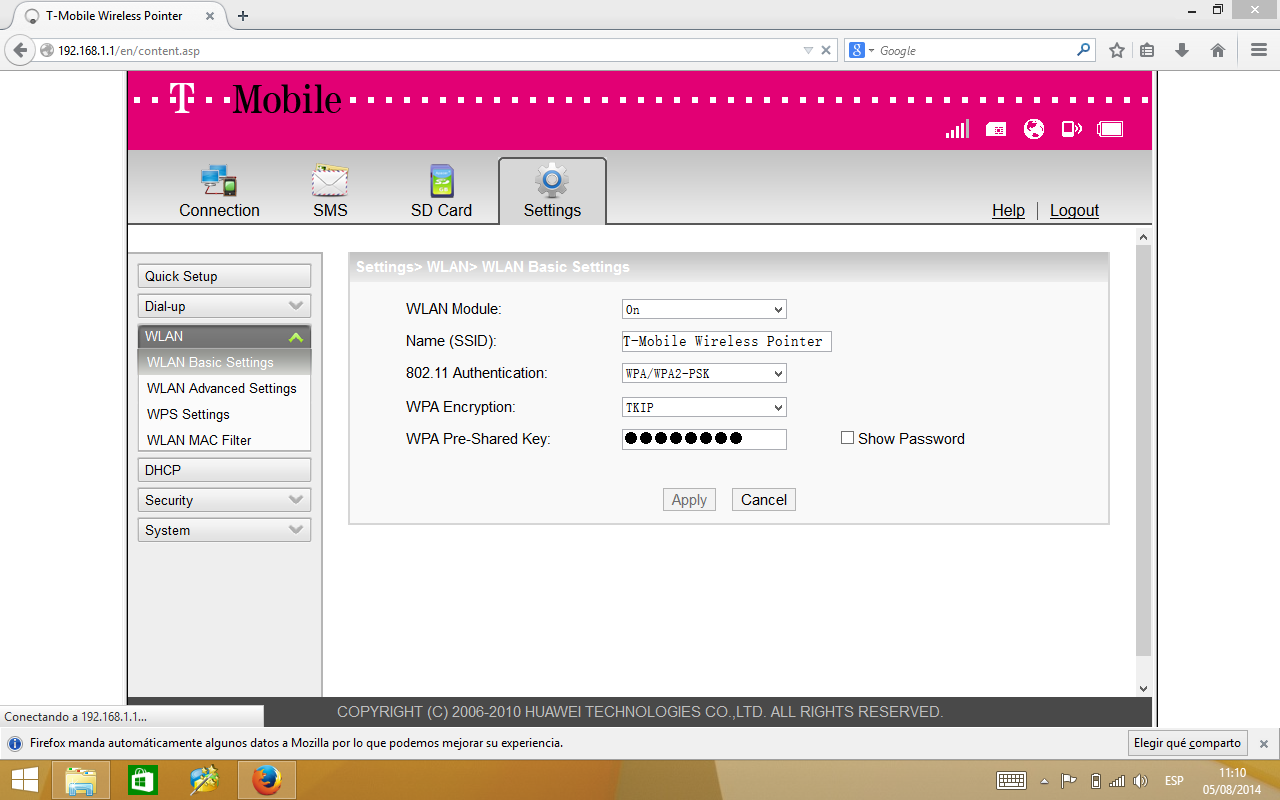Viewport: 1280px width, 800px height.
Task: Open the SMS envelope icon
Action: 330,181
